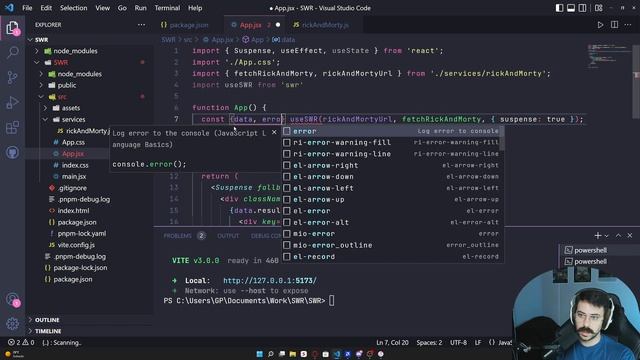Select the 'ri-error-warning-line' suggestion
Screen dimensions: 640x360
tap(392, 154)
